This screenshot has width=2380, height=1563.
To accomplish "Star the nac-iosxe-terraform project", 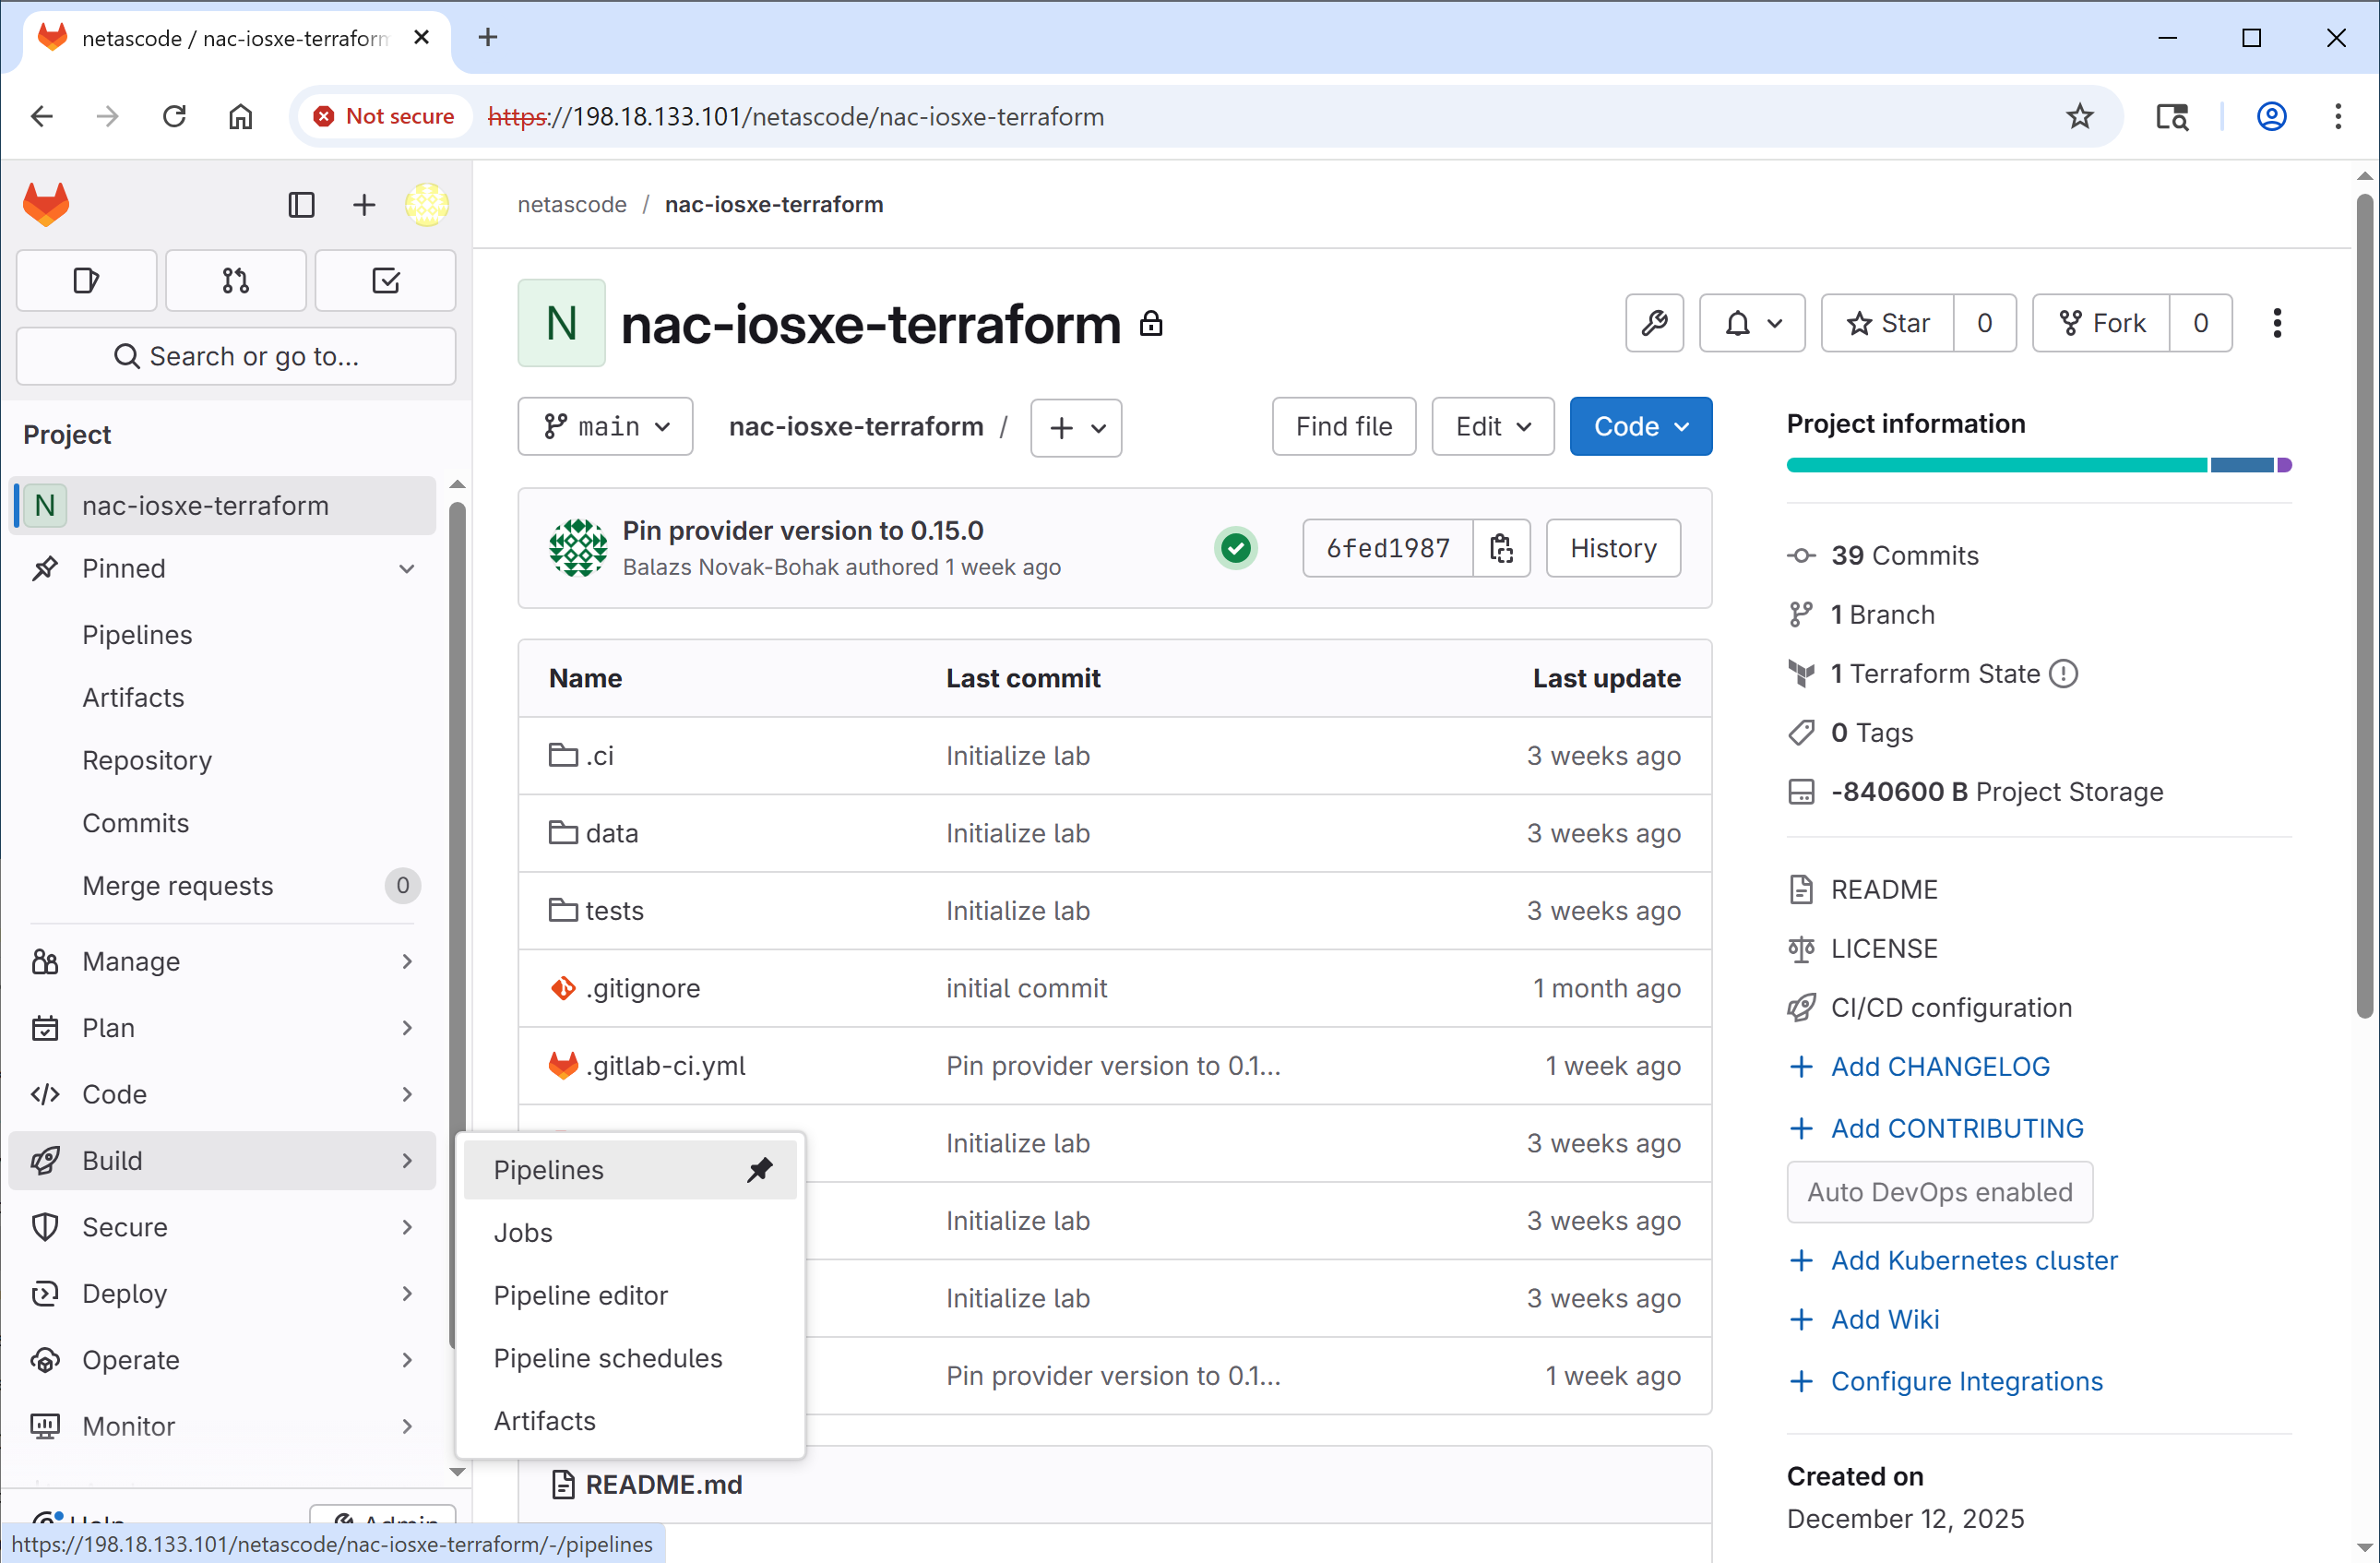I will (1887, 323).
